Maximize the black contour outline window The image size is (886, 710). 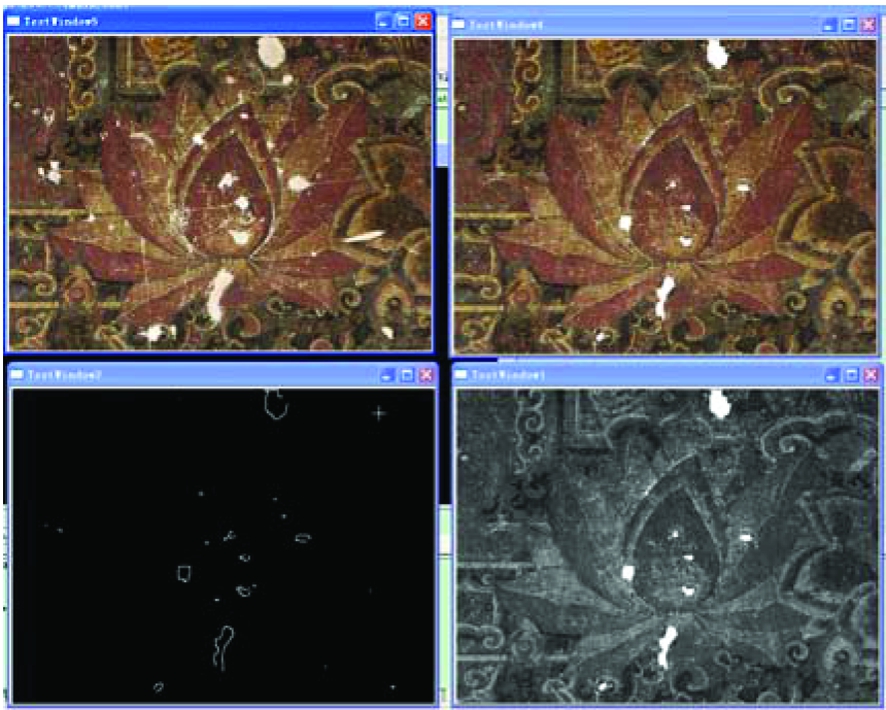click(x=406, y=374)
